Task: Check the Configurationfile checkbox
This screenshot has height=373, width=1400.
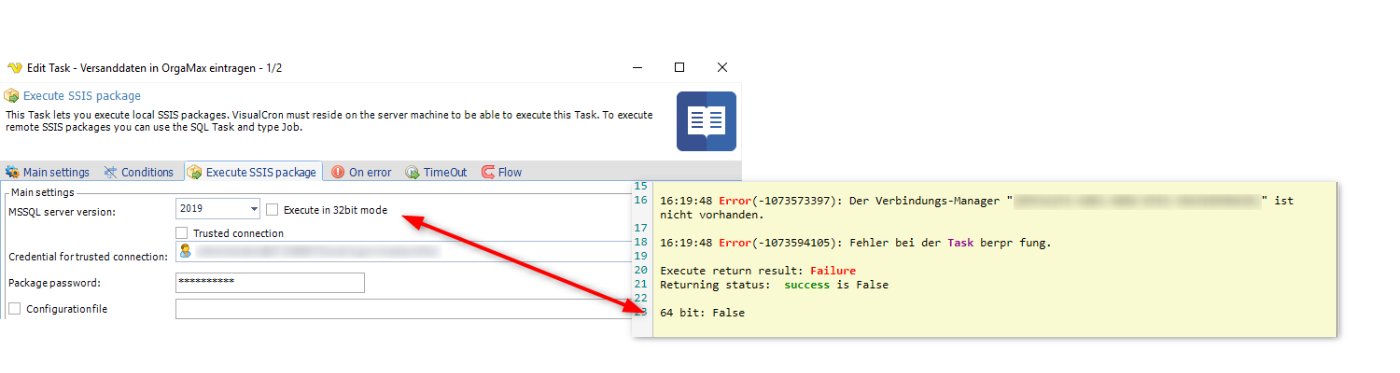Action: pos(14,309)
